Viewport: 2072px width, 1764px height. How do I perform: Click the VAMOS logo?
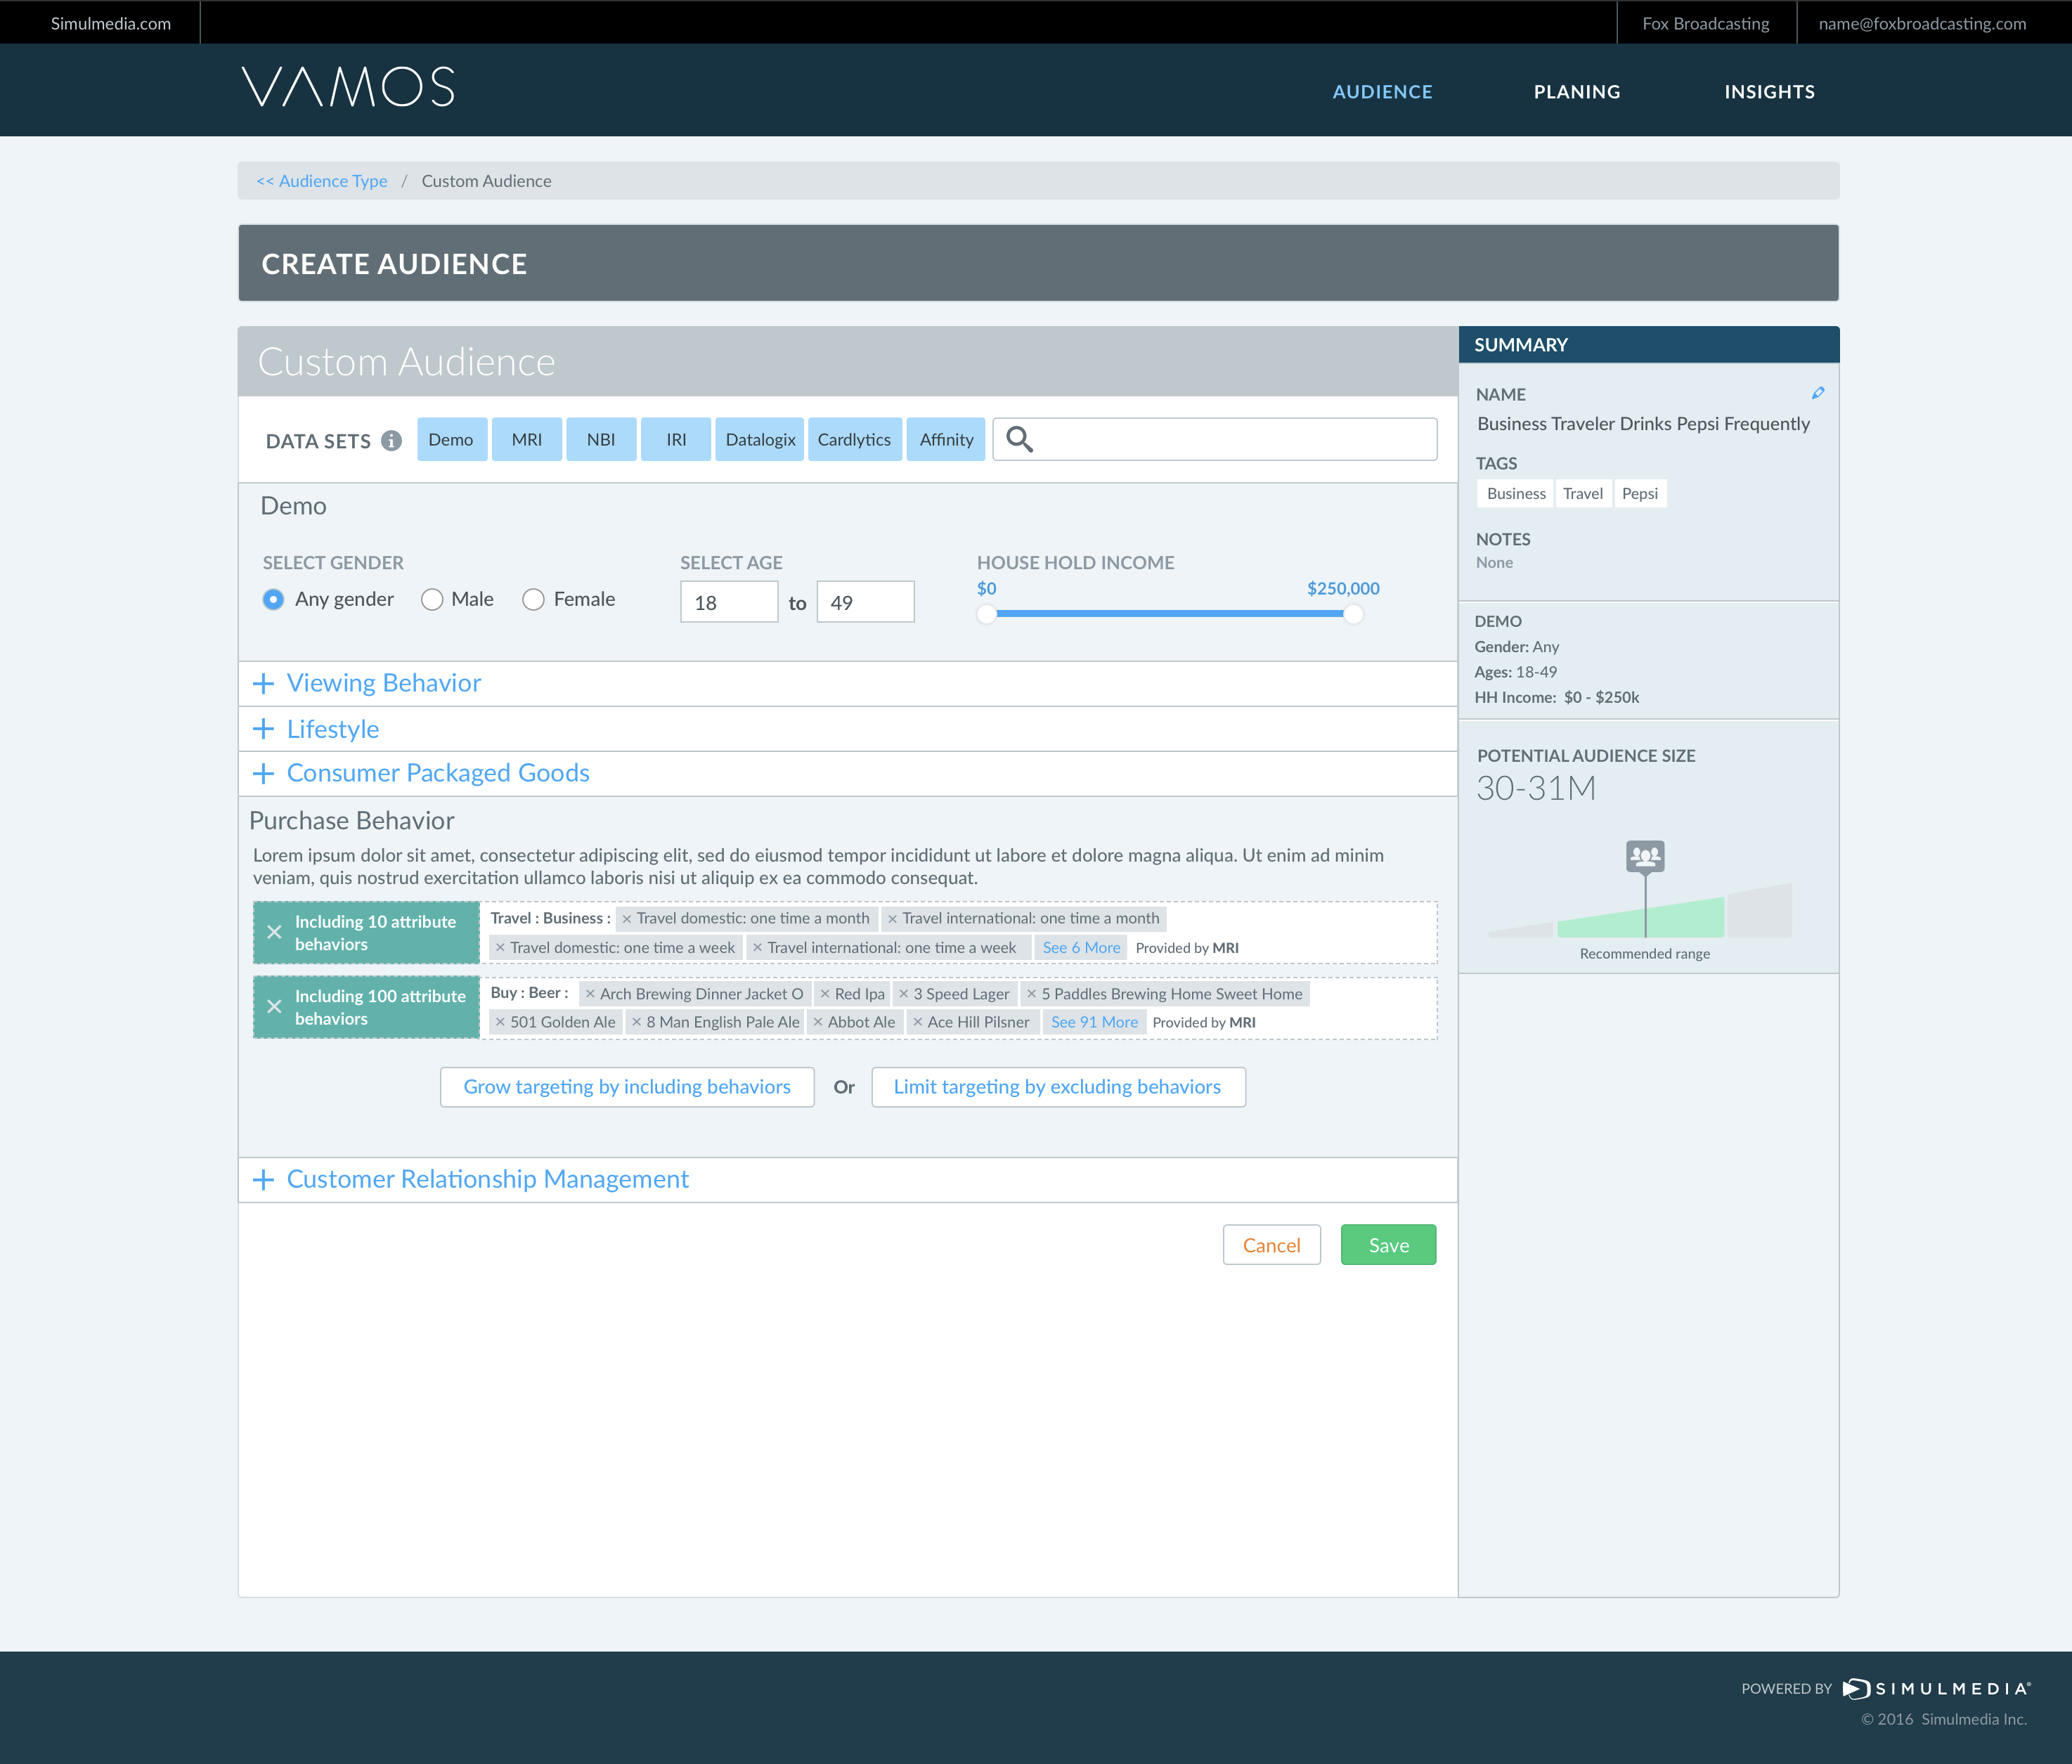pos(348,87)
